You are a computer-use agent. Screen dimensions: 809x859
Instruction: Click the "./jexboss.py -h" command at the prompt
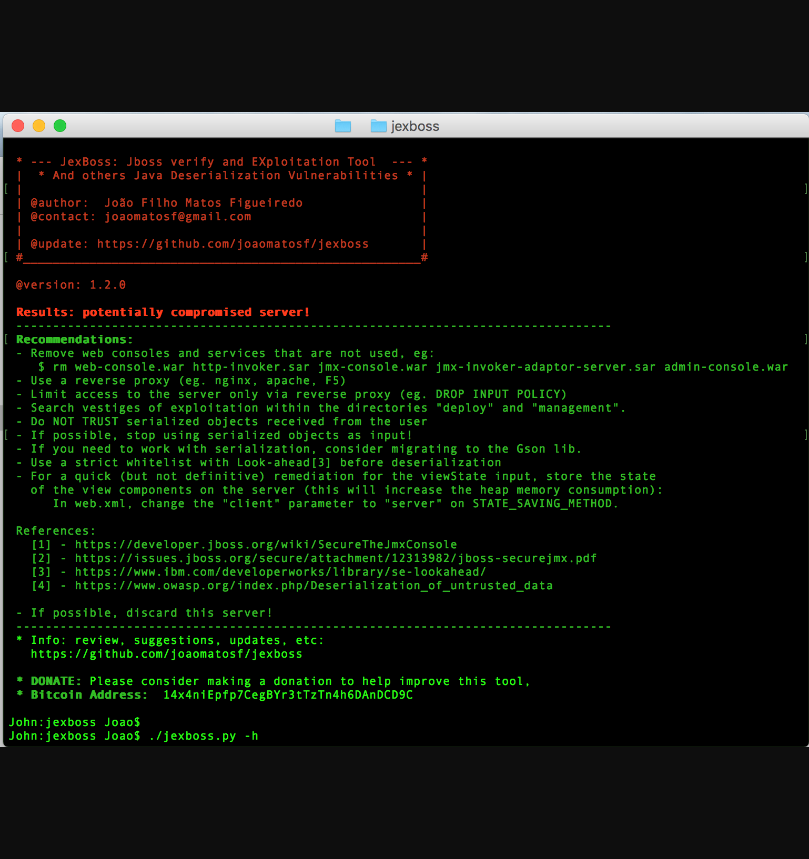pos(203,736)
